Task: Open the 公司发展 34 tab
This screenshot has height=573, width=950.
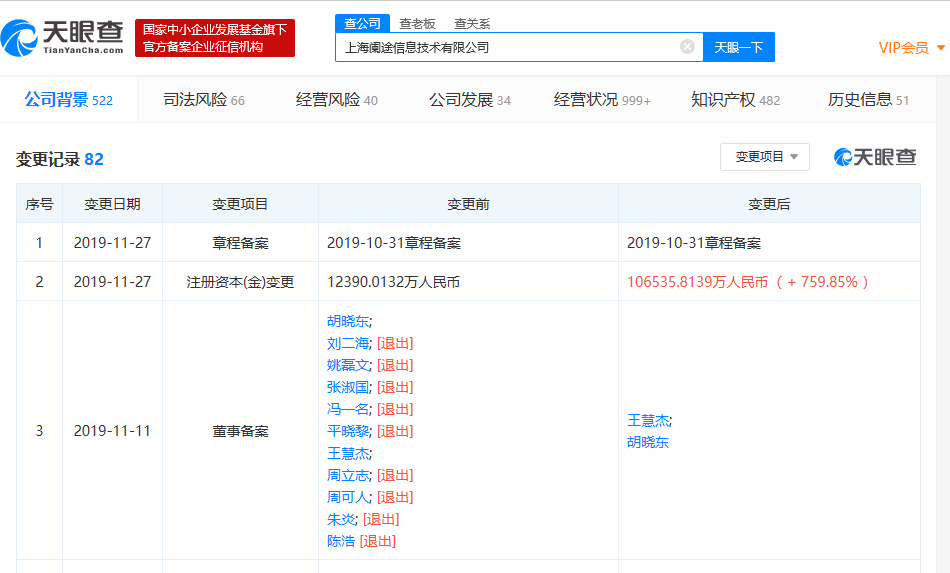Action: click(470, 100)
